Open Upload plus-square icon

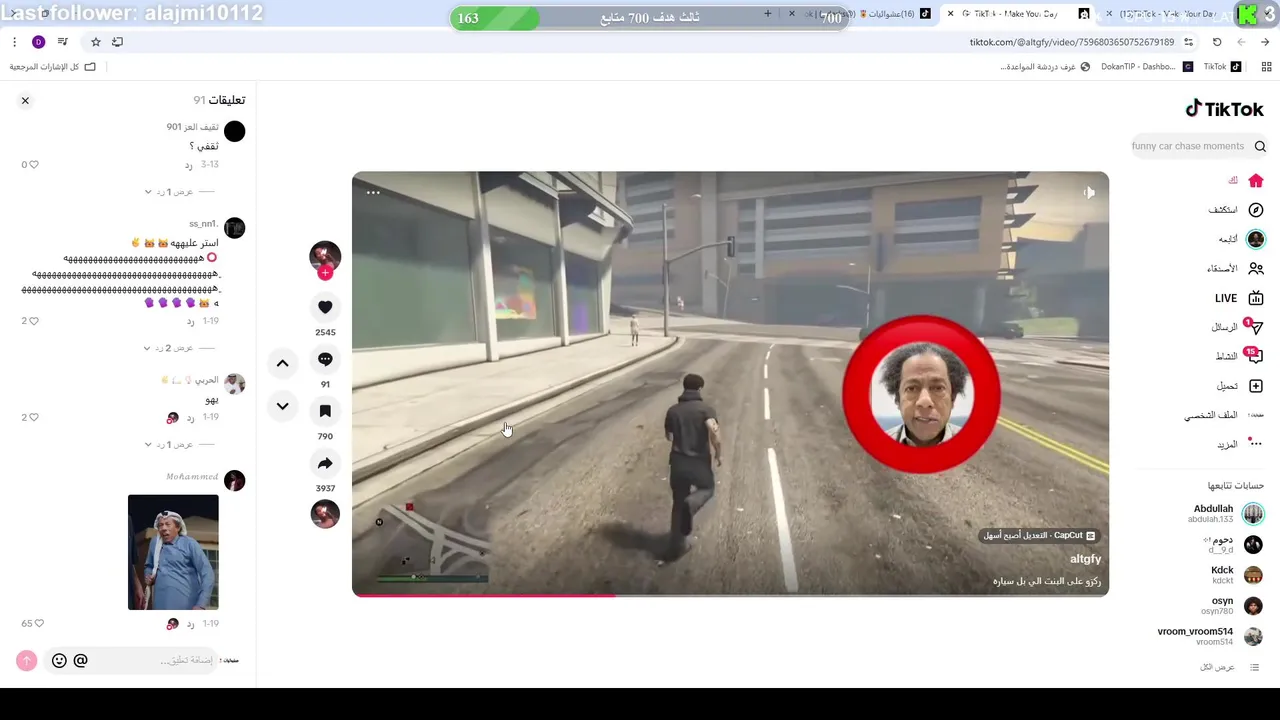1256,386
